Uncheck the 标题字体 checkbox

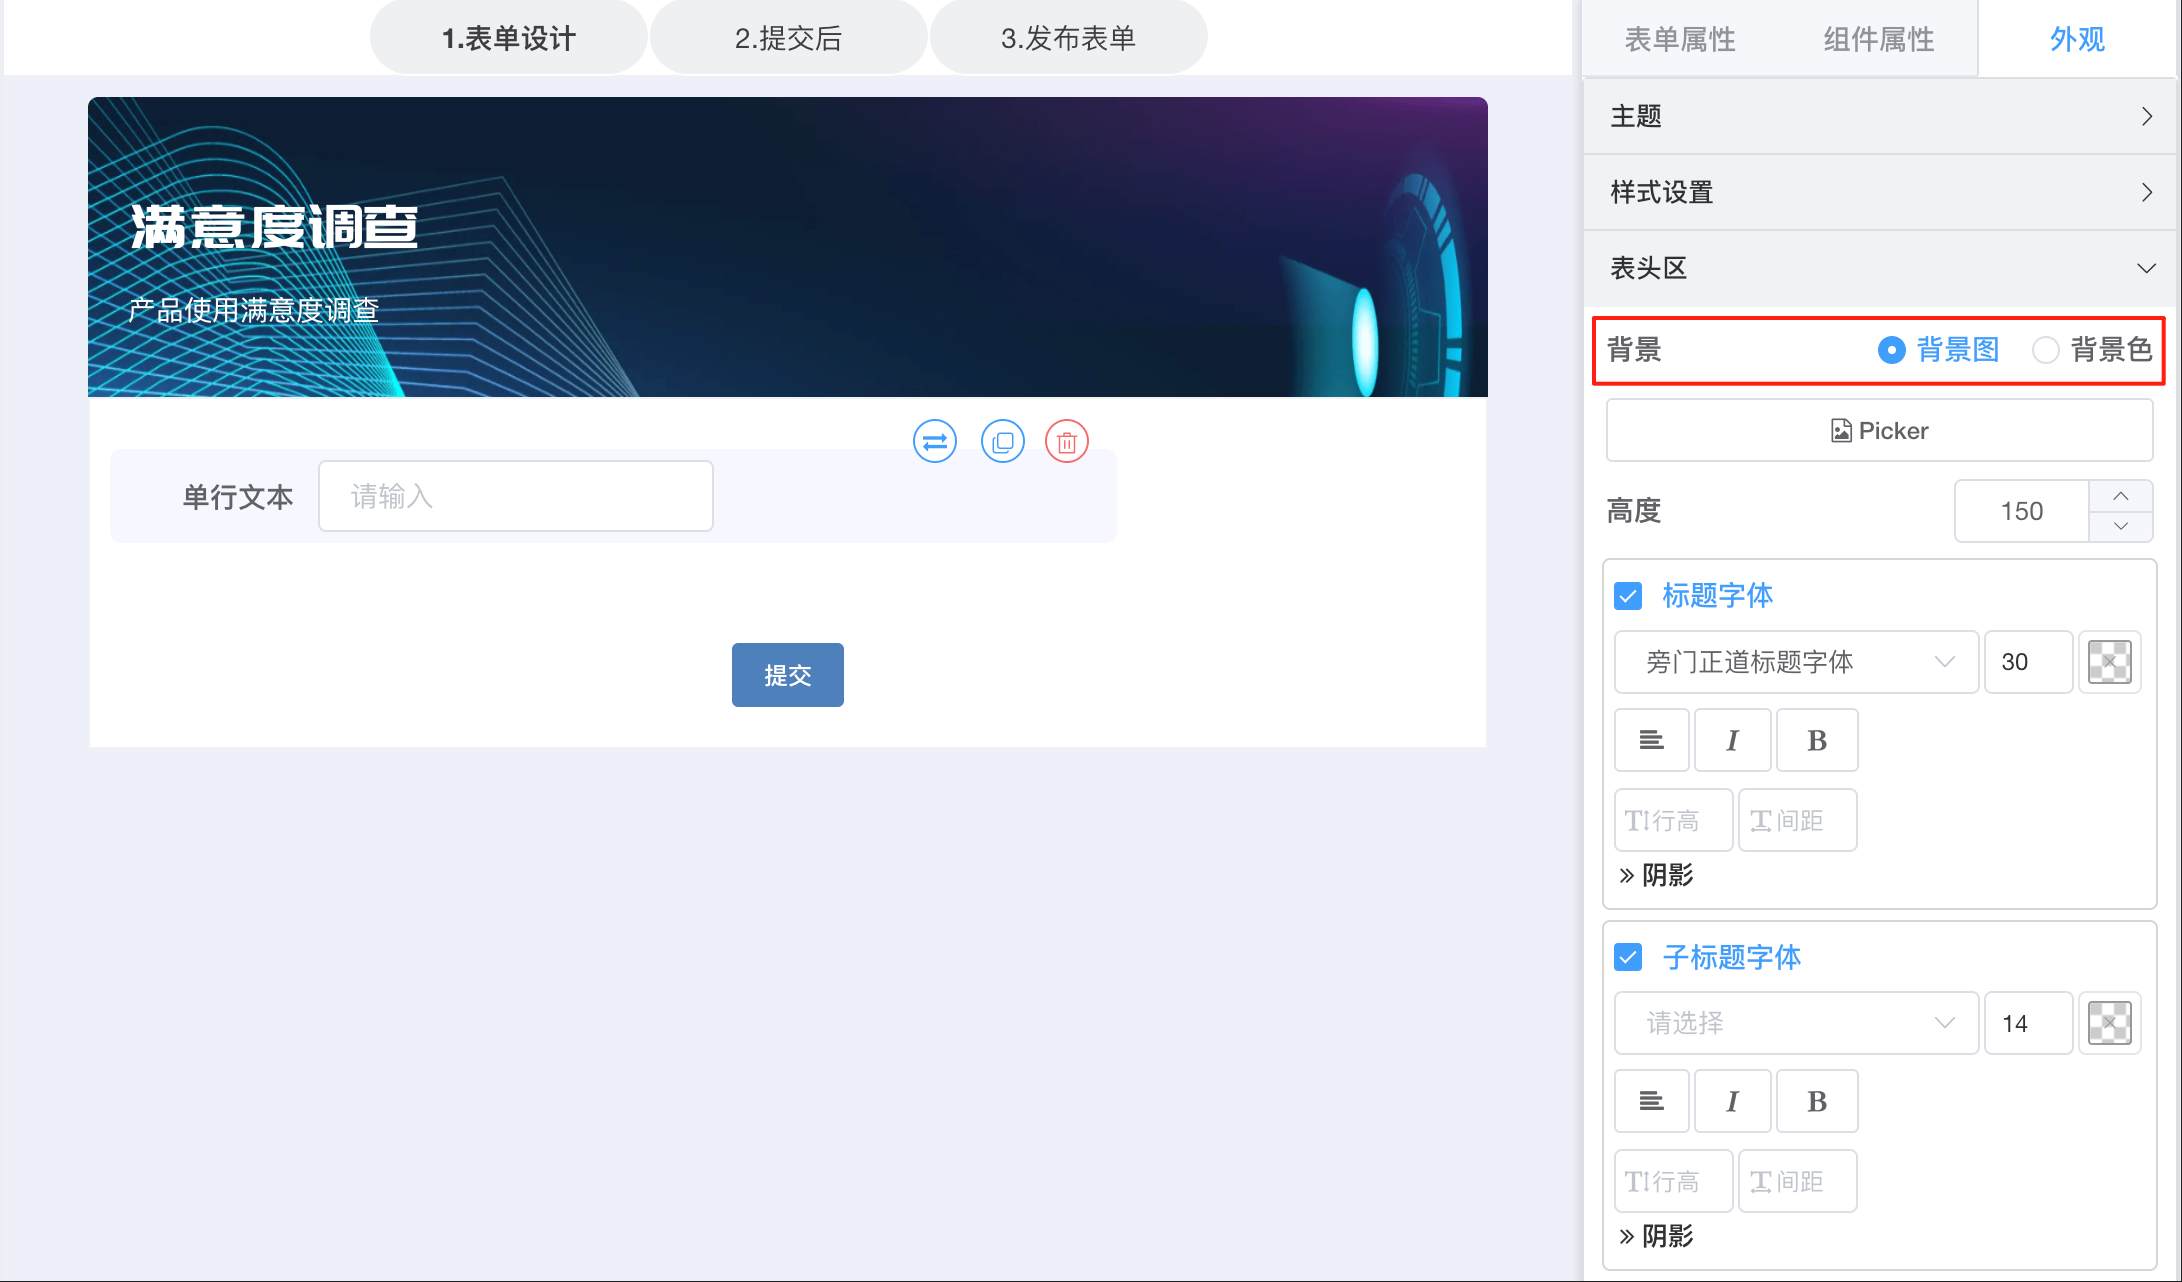pos(1628,596)
